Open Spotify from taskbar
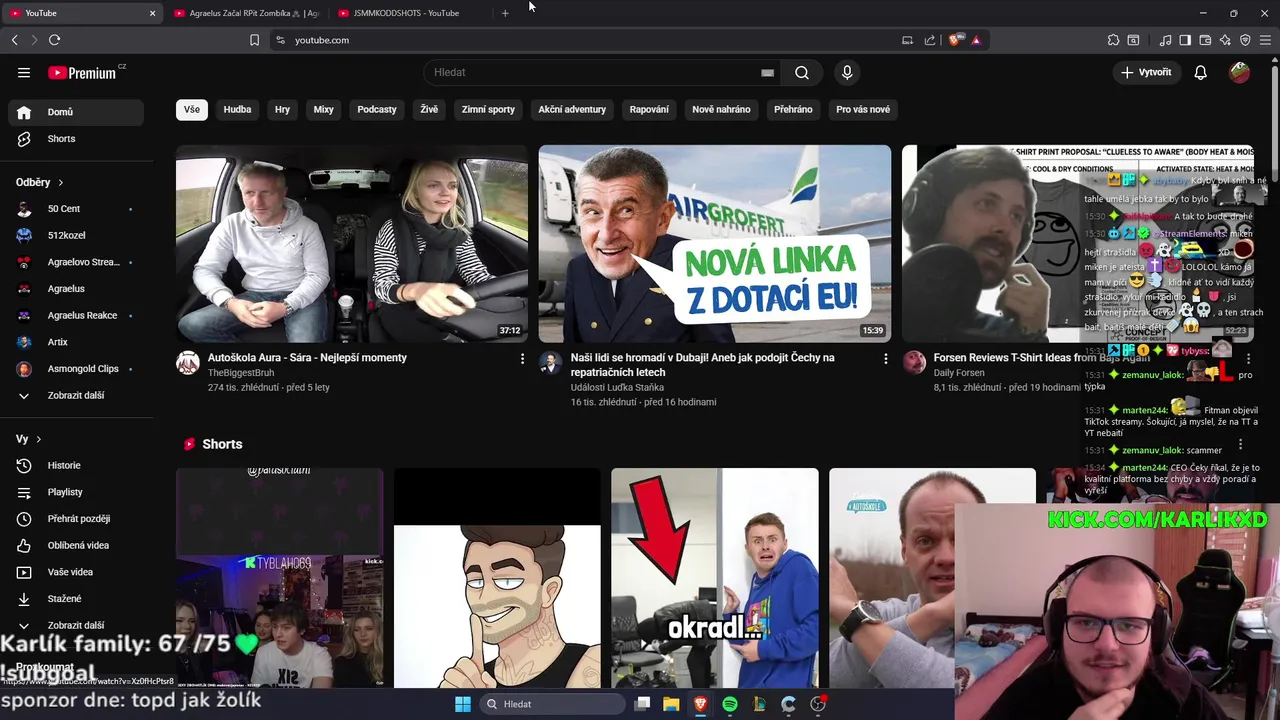This screenshot has width=1280, height=720. [730, 704]
